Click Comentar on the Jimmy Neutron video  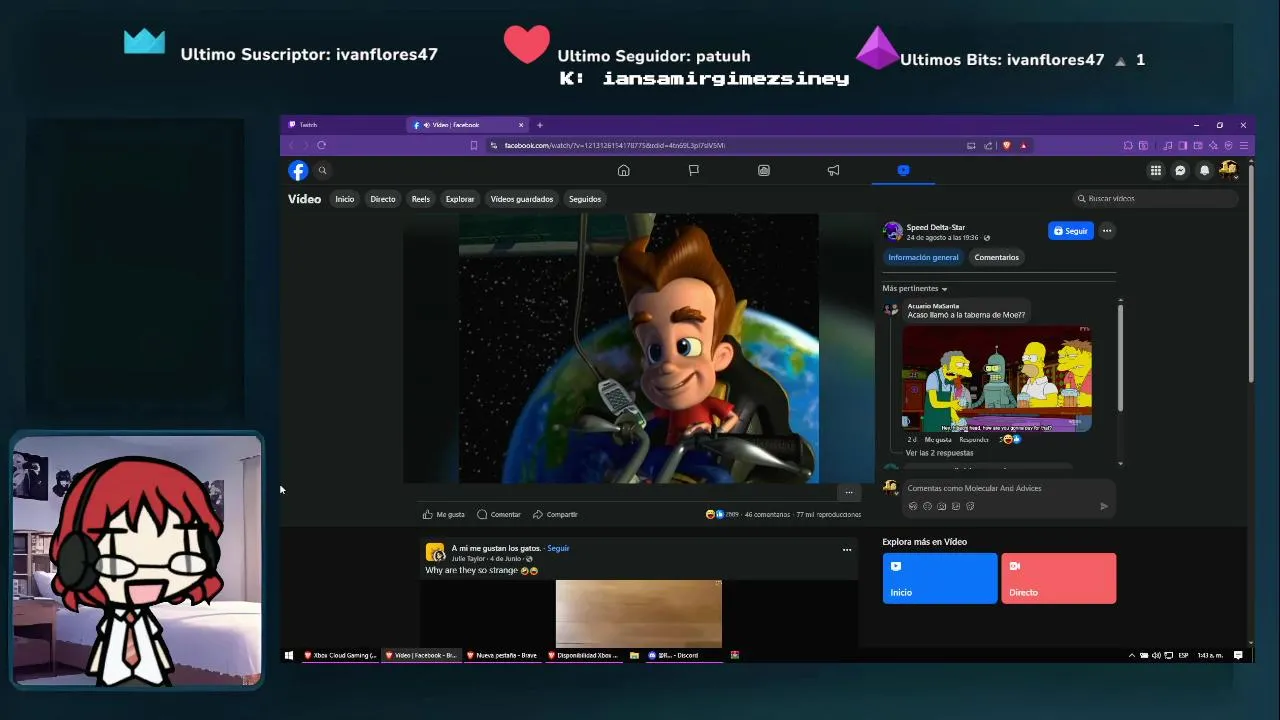[498, 514]
